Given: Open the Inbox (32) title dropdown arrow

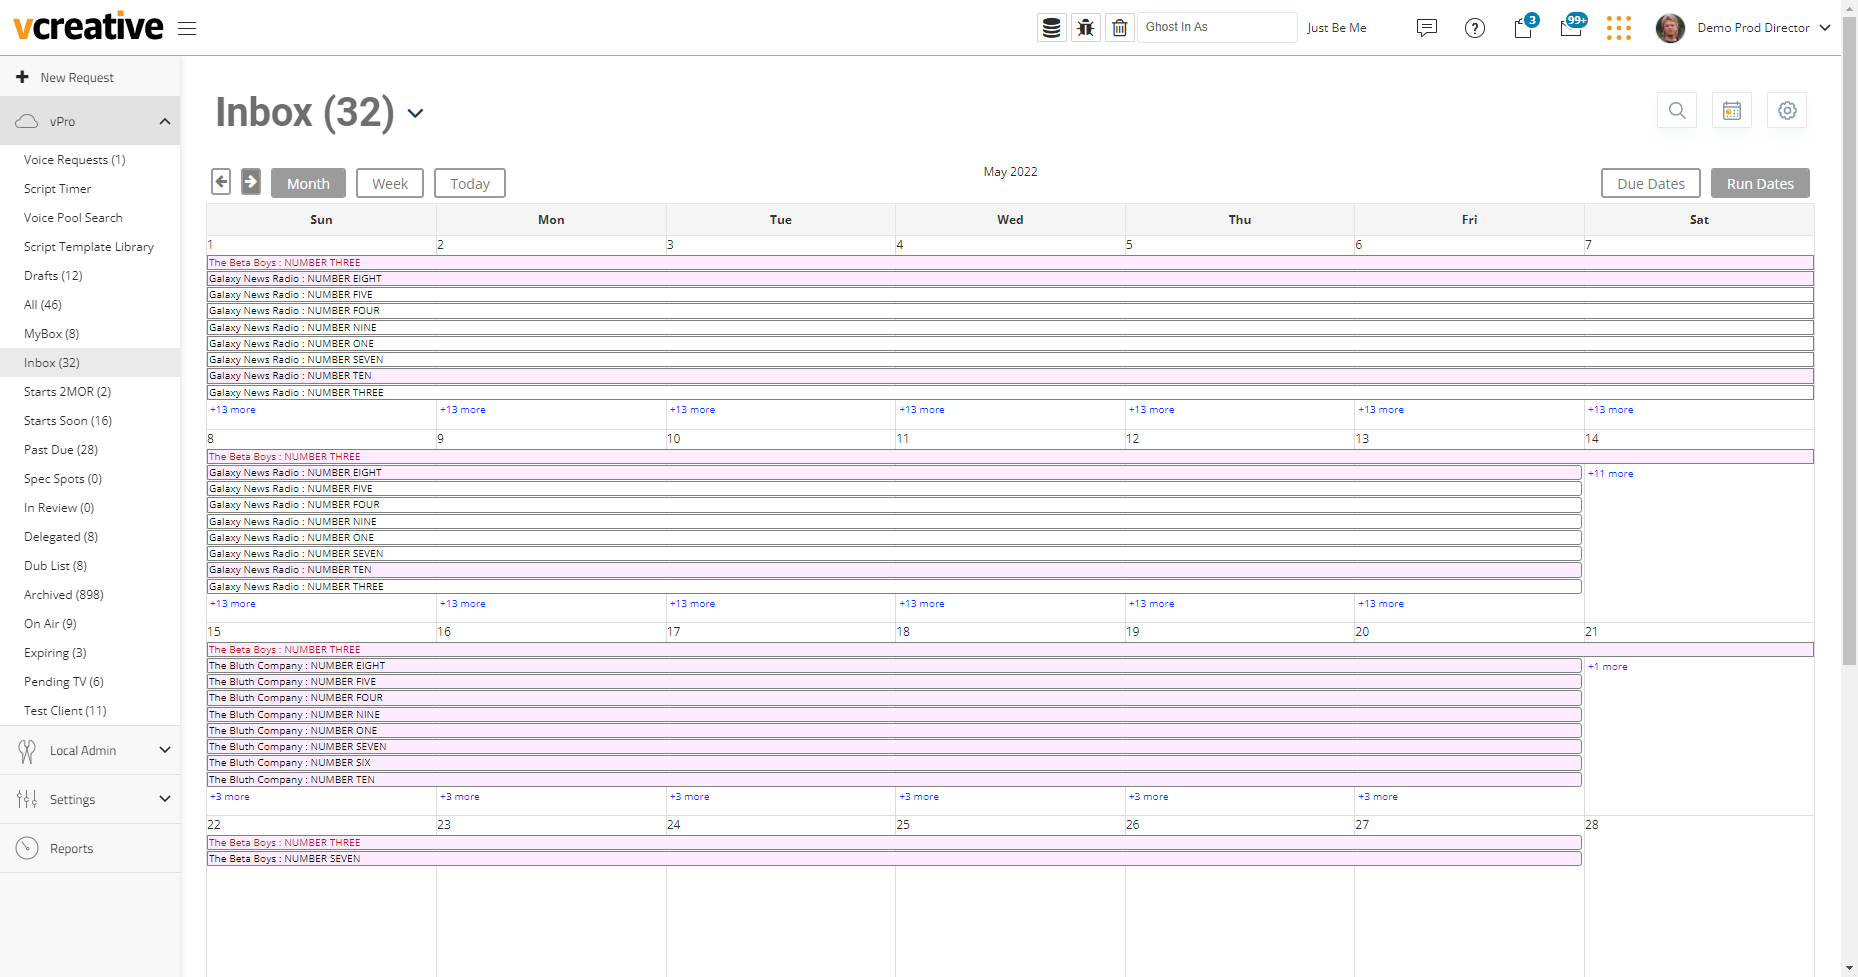Looking at the screenshot, I should point(415,114).
